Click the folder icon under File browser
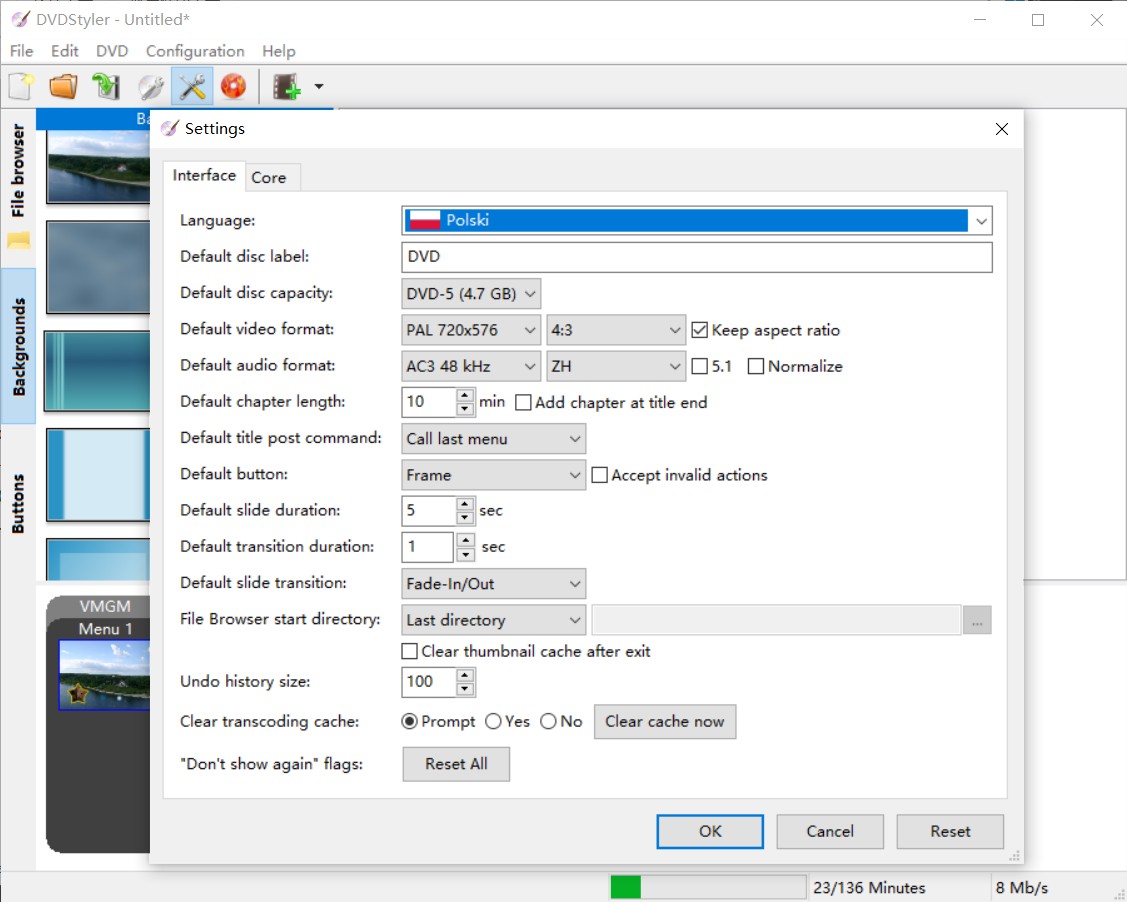The height and width of the screenshot is (902, 1127). pyautogui.click(x=19, y=241)
